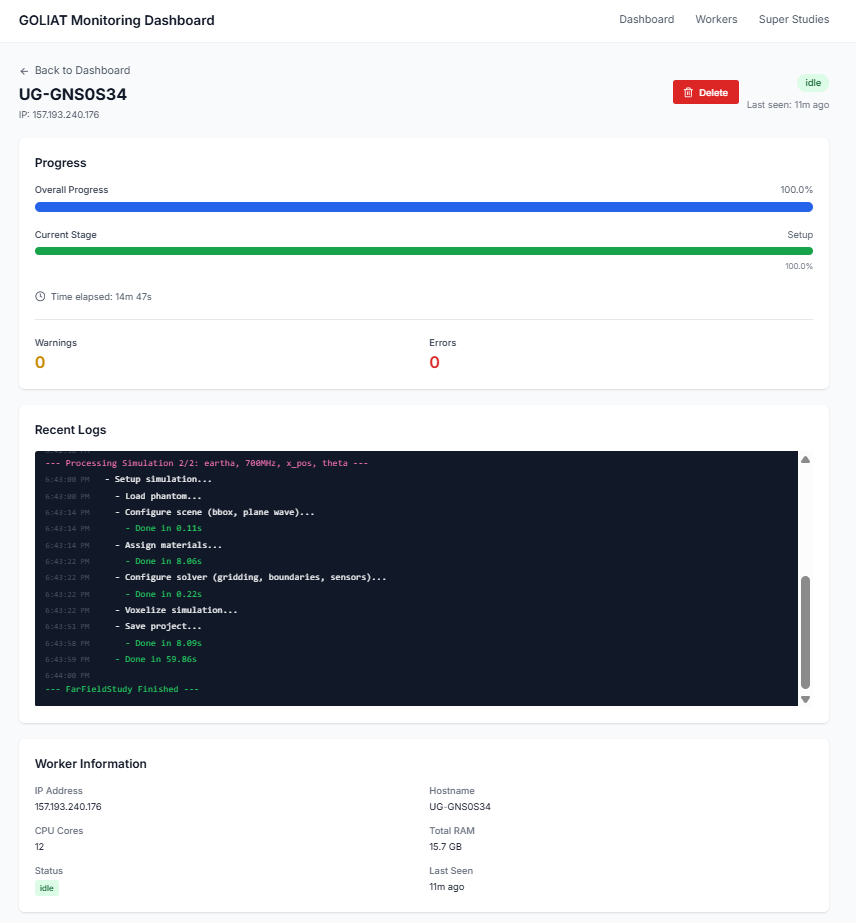Click the trash icon on Delete button

690,92
